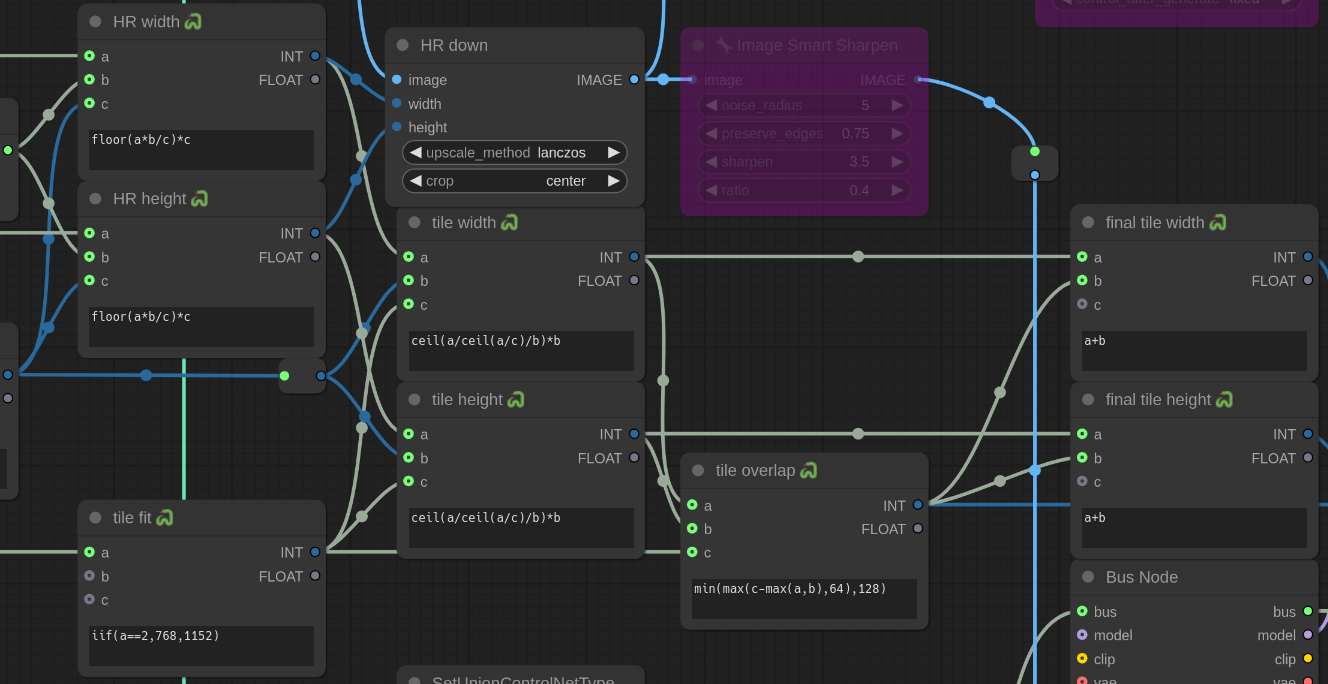Edit the final tile width a+b formula
This screenshot has width=1328, height=684.
tap(1195, 351)
